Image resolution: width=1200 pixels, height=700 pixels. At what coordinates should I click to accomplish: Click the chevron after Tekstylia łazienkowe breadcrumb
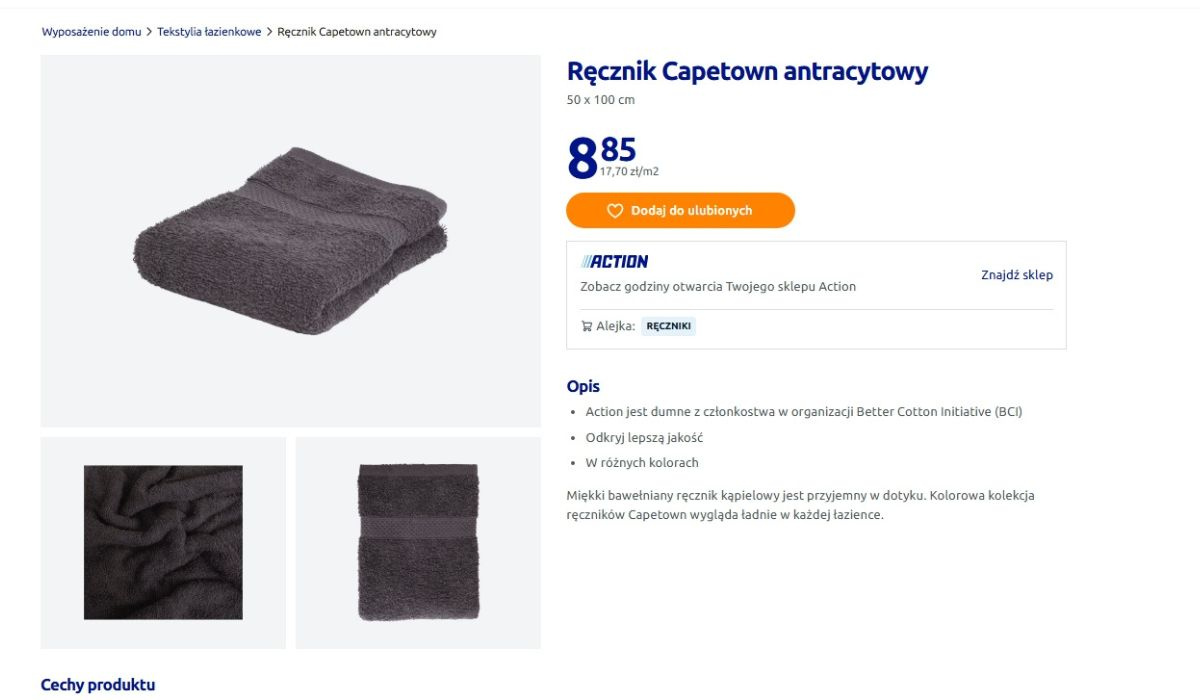click(269, 32)
